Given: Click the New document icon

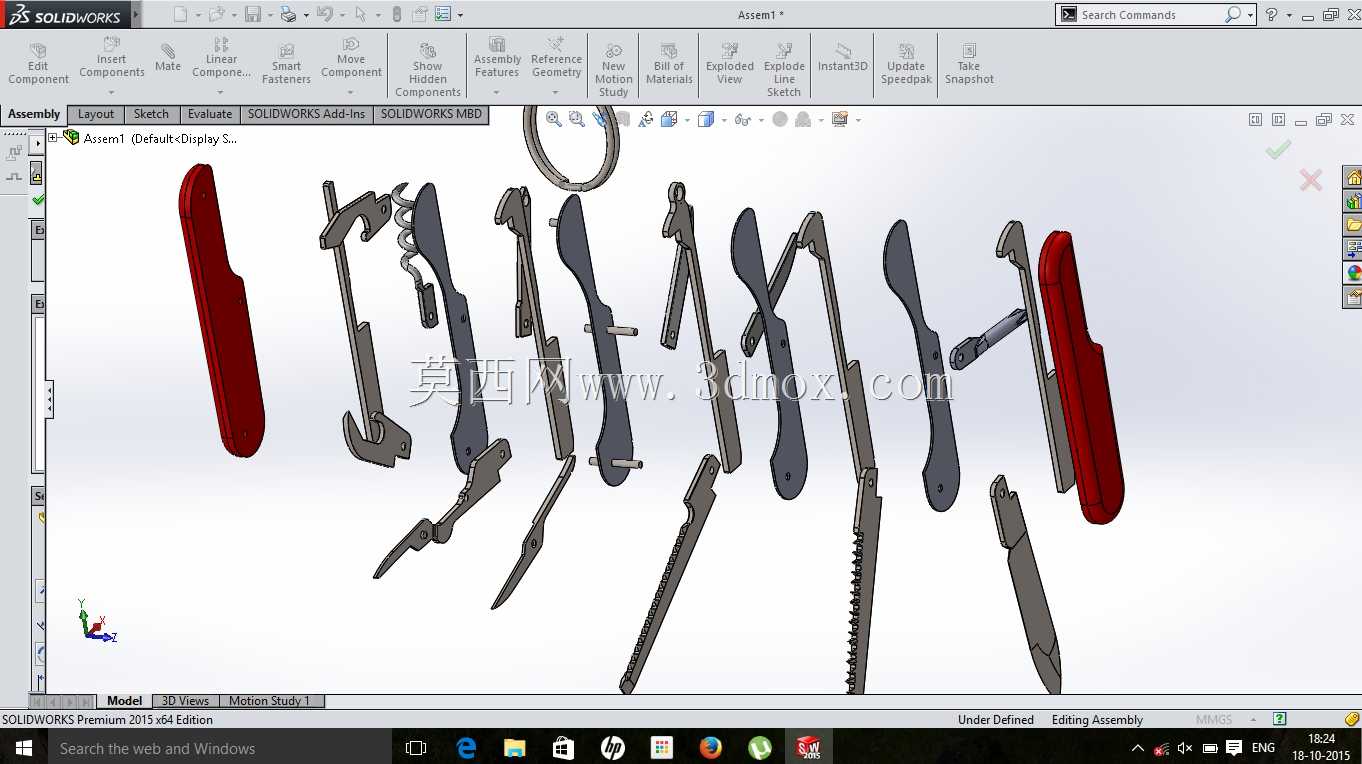Looking at the screenshot, I should tap(180, 14).
